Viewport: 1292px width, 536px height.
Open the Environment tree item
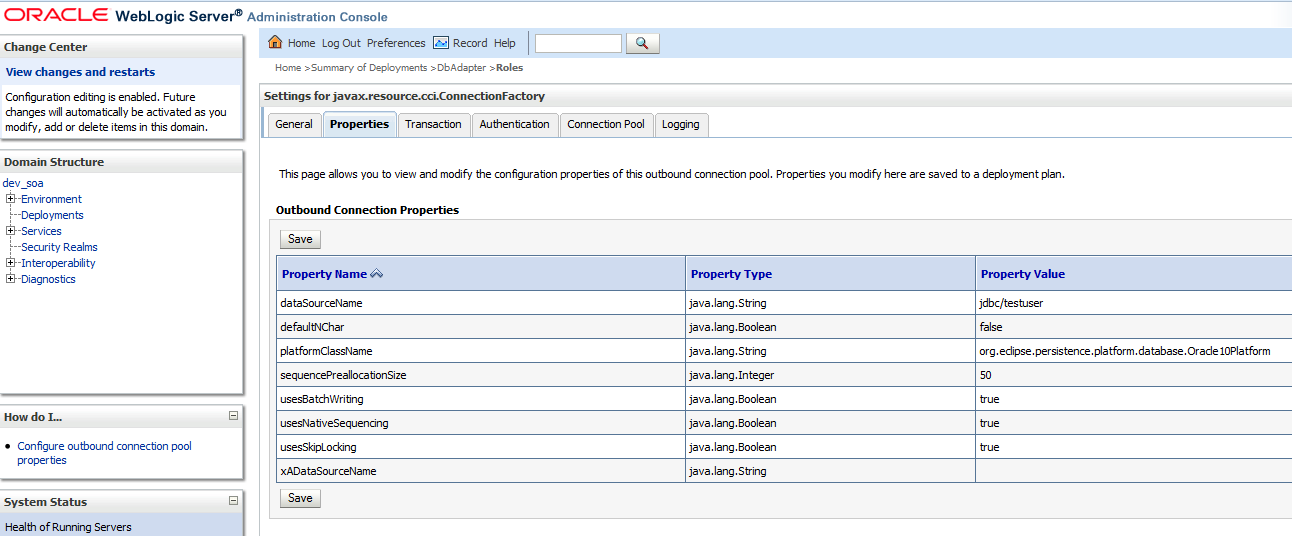click(51, 199)
